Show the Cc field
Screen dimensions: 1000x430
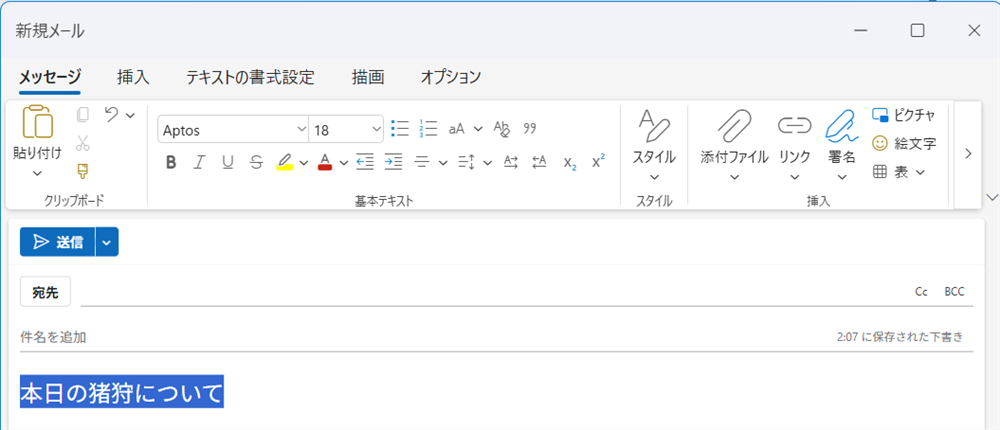click(x=921, y=292)
